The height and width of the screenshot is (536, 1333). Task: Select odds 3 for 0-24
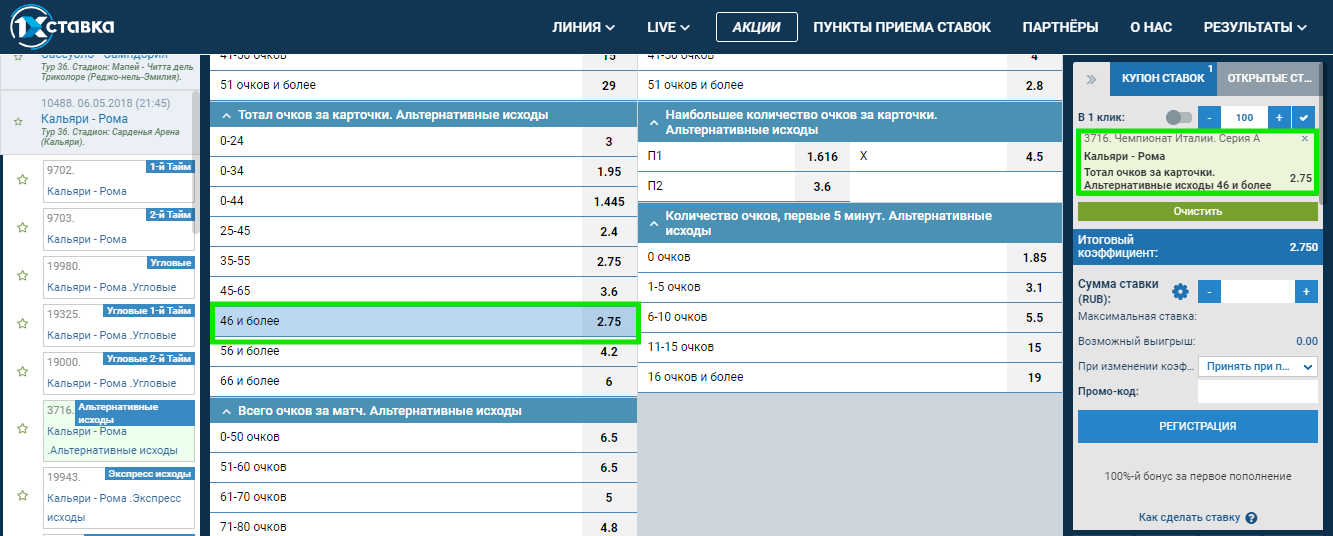[609, 142]
